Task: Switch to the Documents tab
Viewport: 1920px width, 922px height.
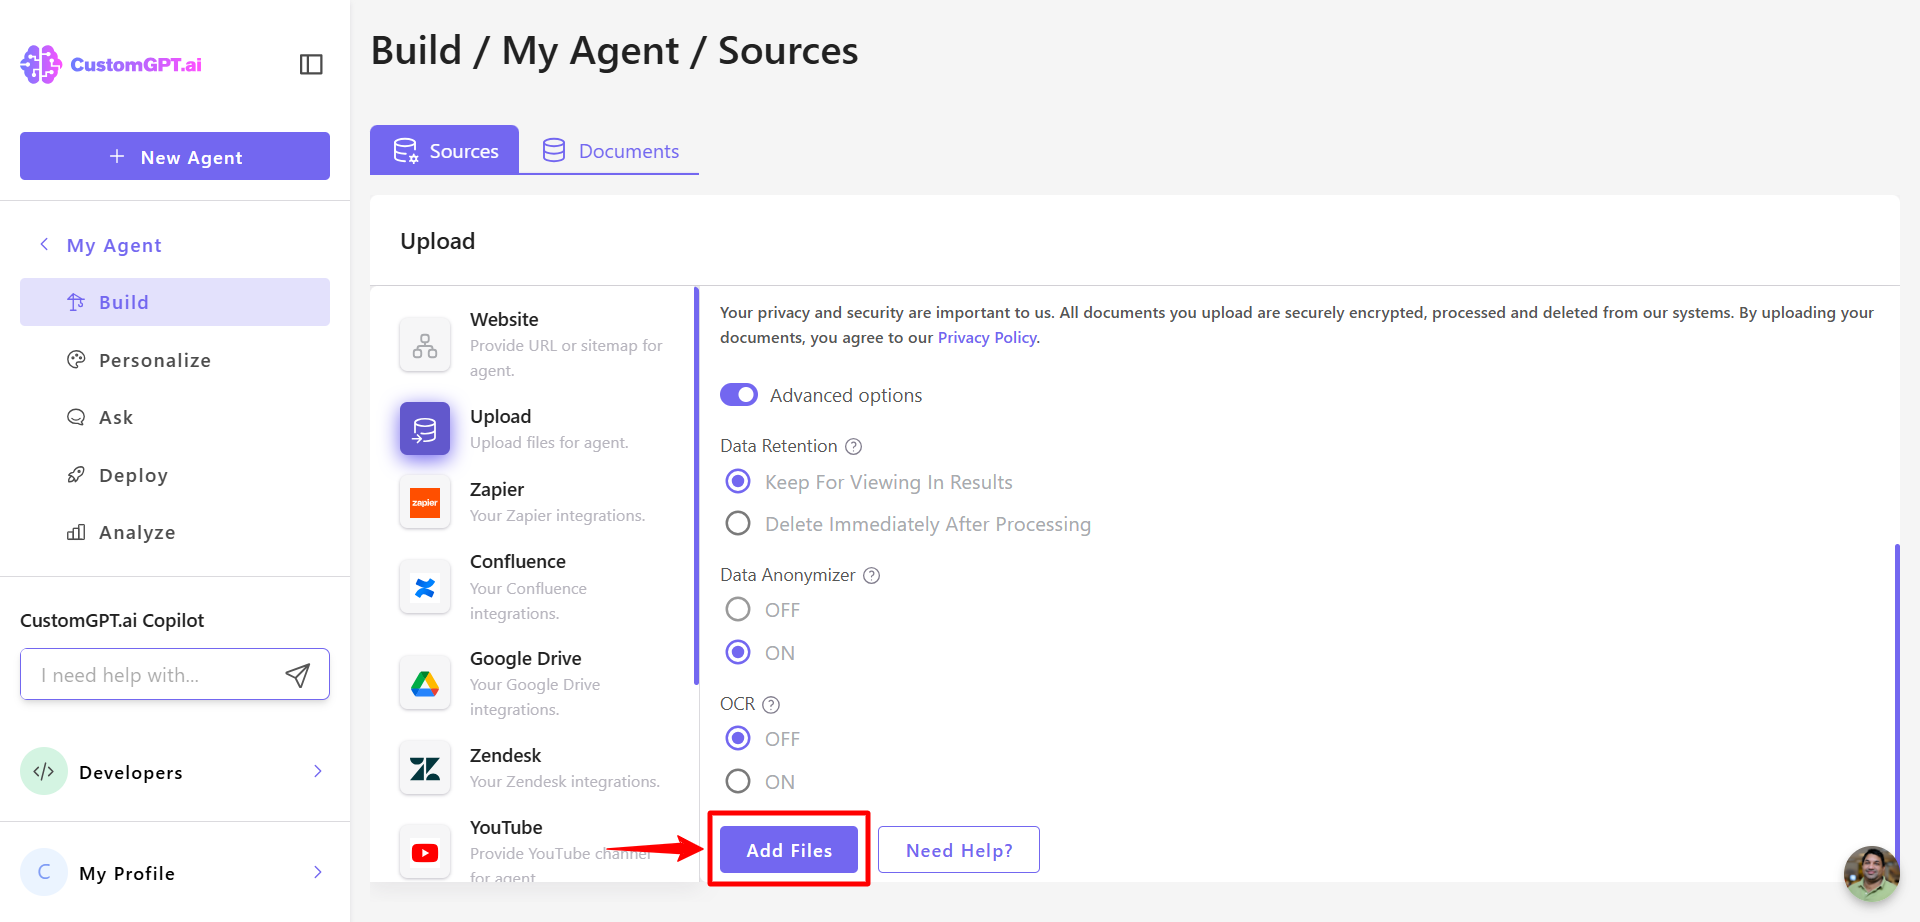Action: (x=609, y=150)
